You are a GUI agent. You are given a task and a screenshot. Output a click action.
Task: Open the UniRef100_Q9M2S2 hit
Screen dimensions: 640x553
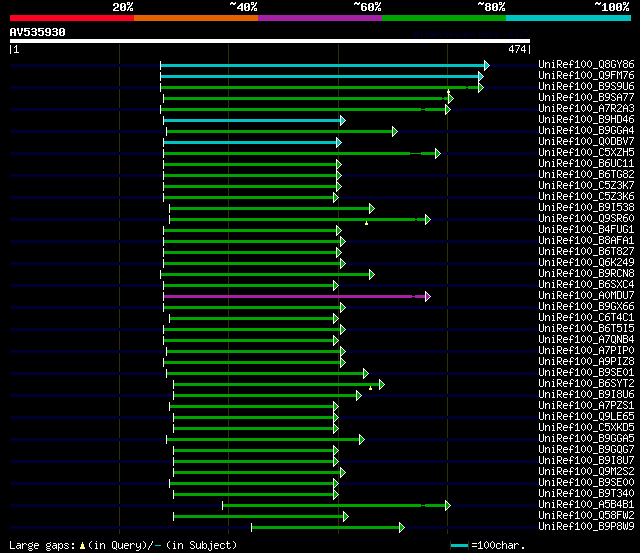pyautogui.click(x=586, y=472)
